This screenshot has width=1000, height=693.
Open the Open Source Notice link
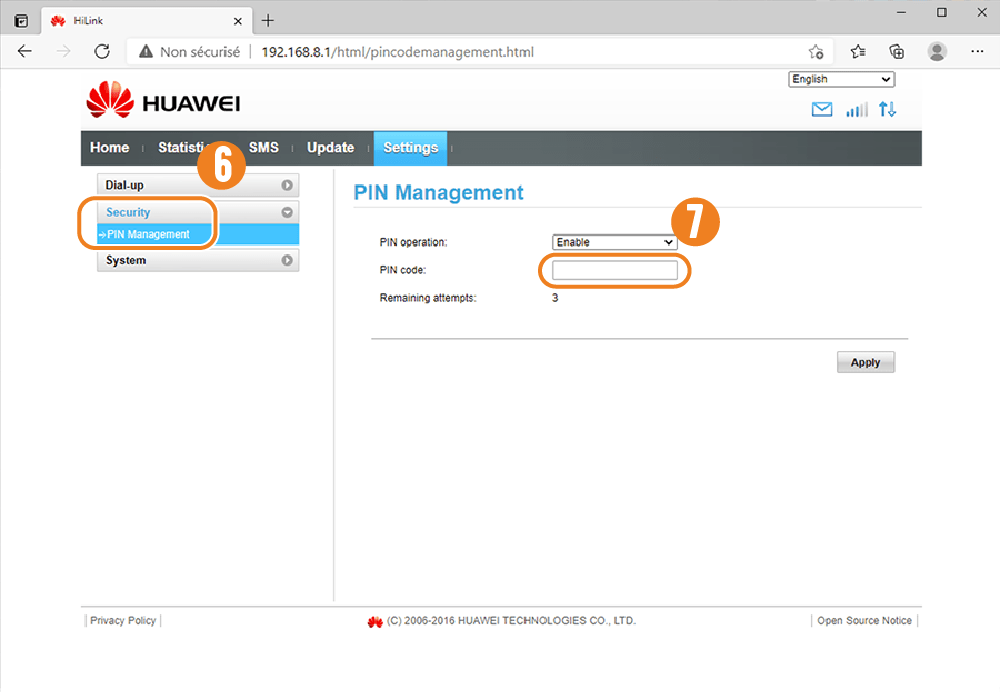(864, 620)
